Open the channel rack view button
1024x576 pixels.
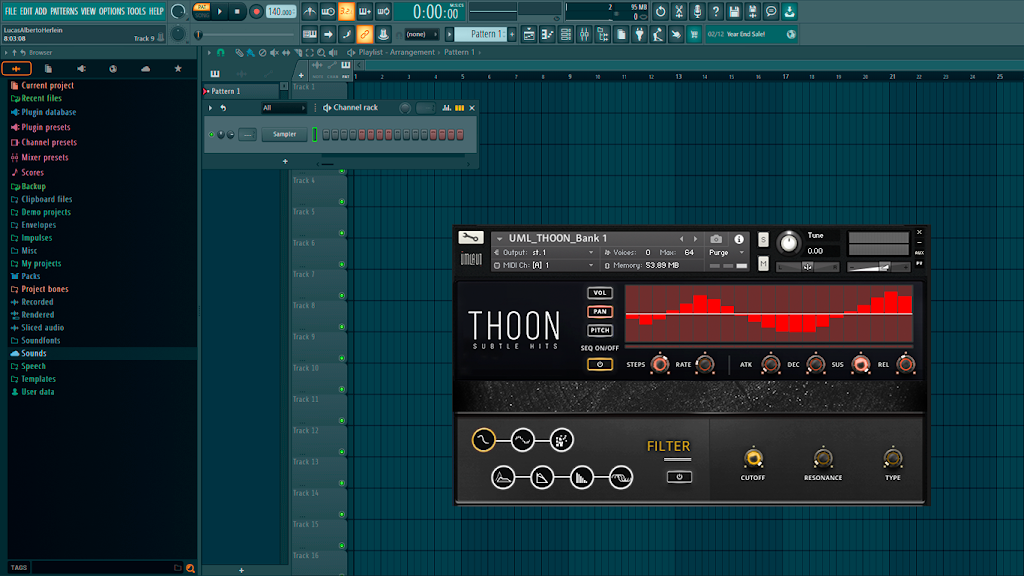(x=566, y=35)
